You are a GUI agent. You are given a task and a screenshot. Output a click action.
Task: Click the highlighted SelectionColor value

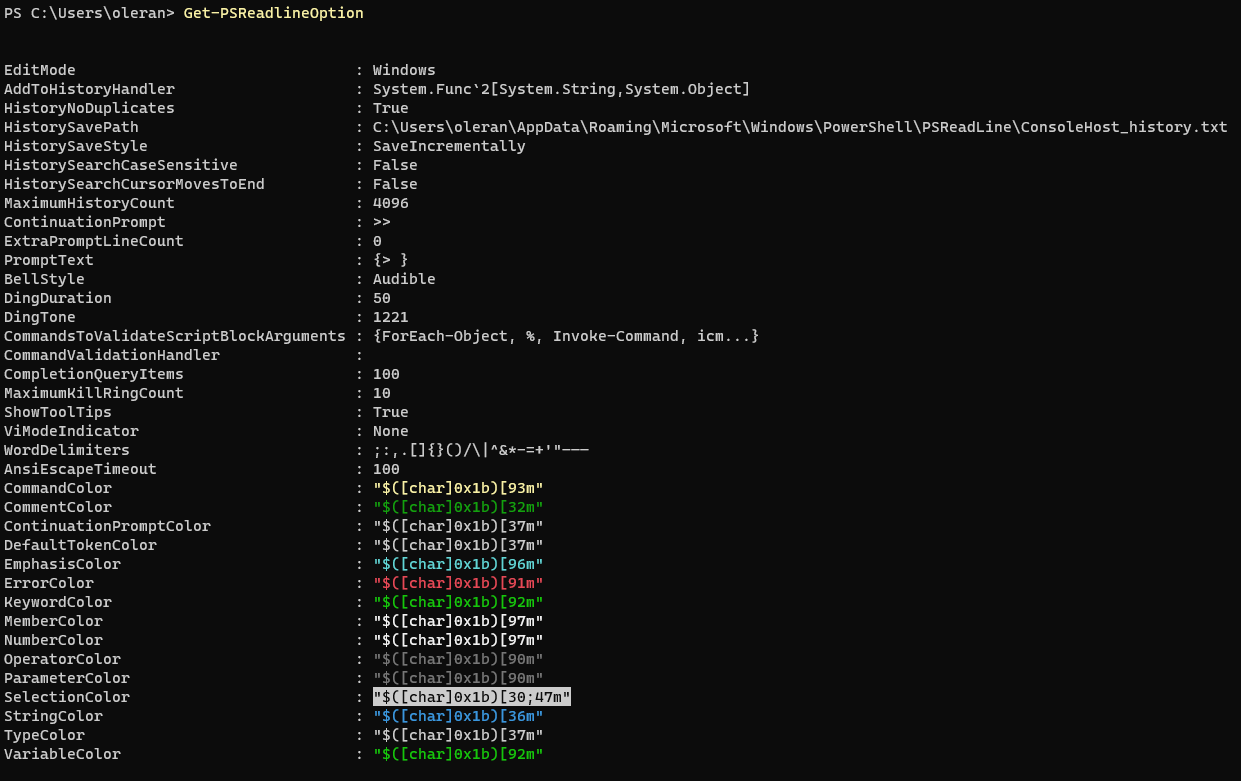tap(471, 697)
